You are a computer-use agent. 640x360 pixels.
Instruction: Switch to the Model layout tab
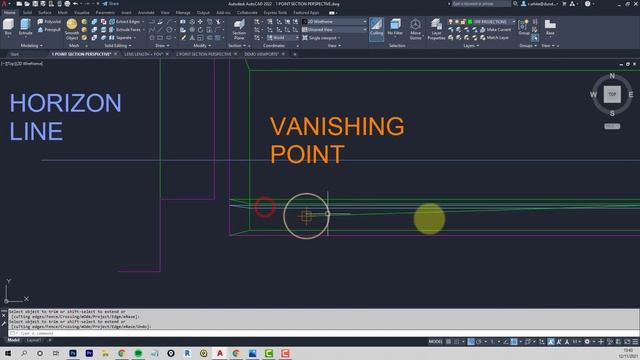click(13, 340)
